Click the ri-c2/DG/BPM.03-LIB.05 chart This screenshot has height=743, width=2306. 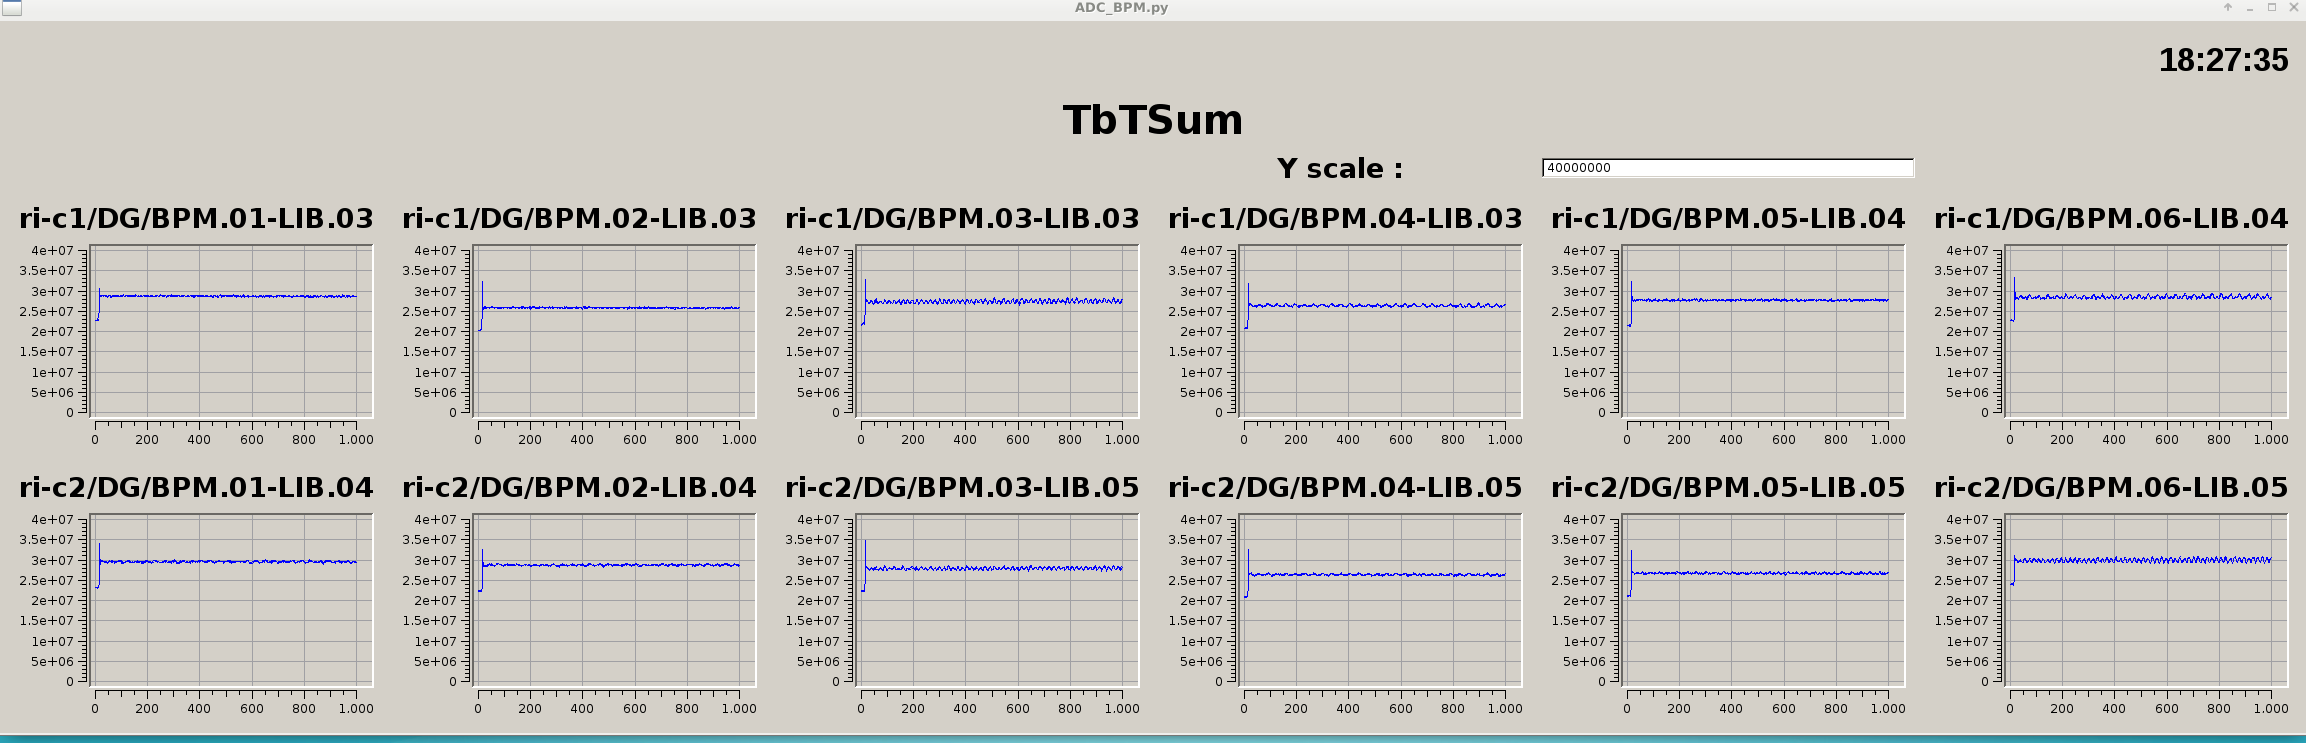click(x=997, y=601)
